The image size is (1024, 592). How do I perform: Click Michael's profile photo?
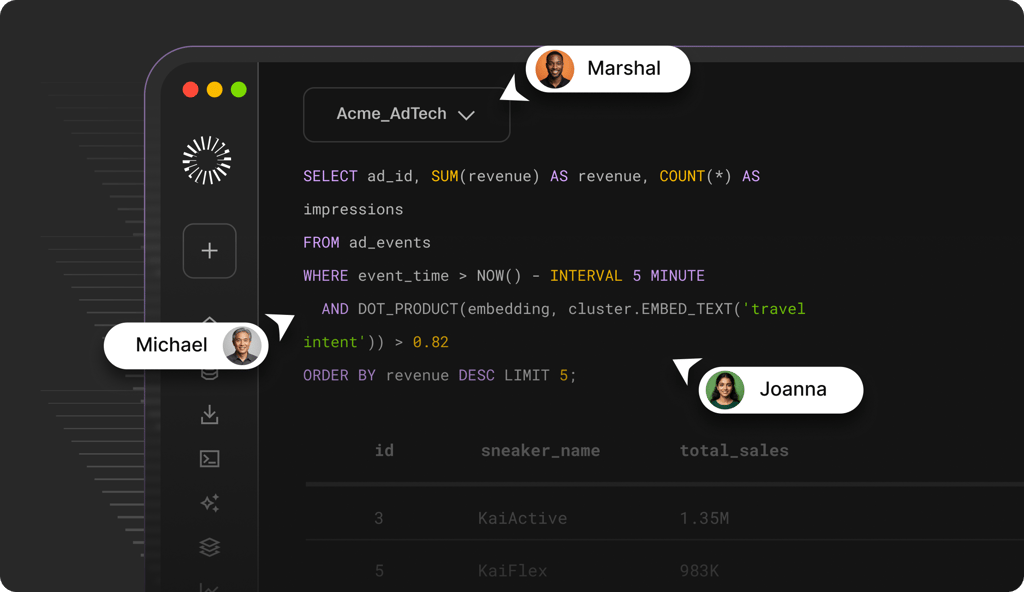pos(242,345)
